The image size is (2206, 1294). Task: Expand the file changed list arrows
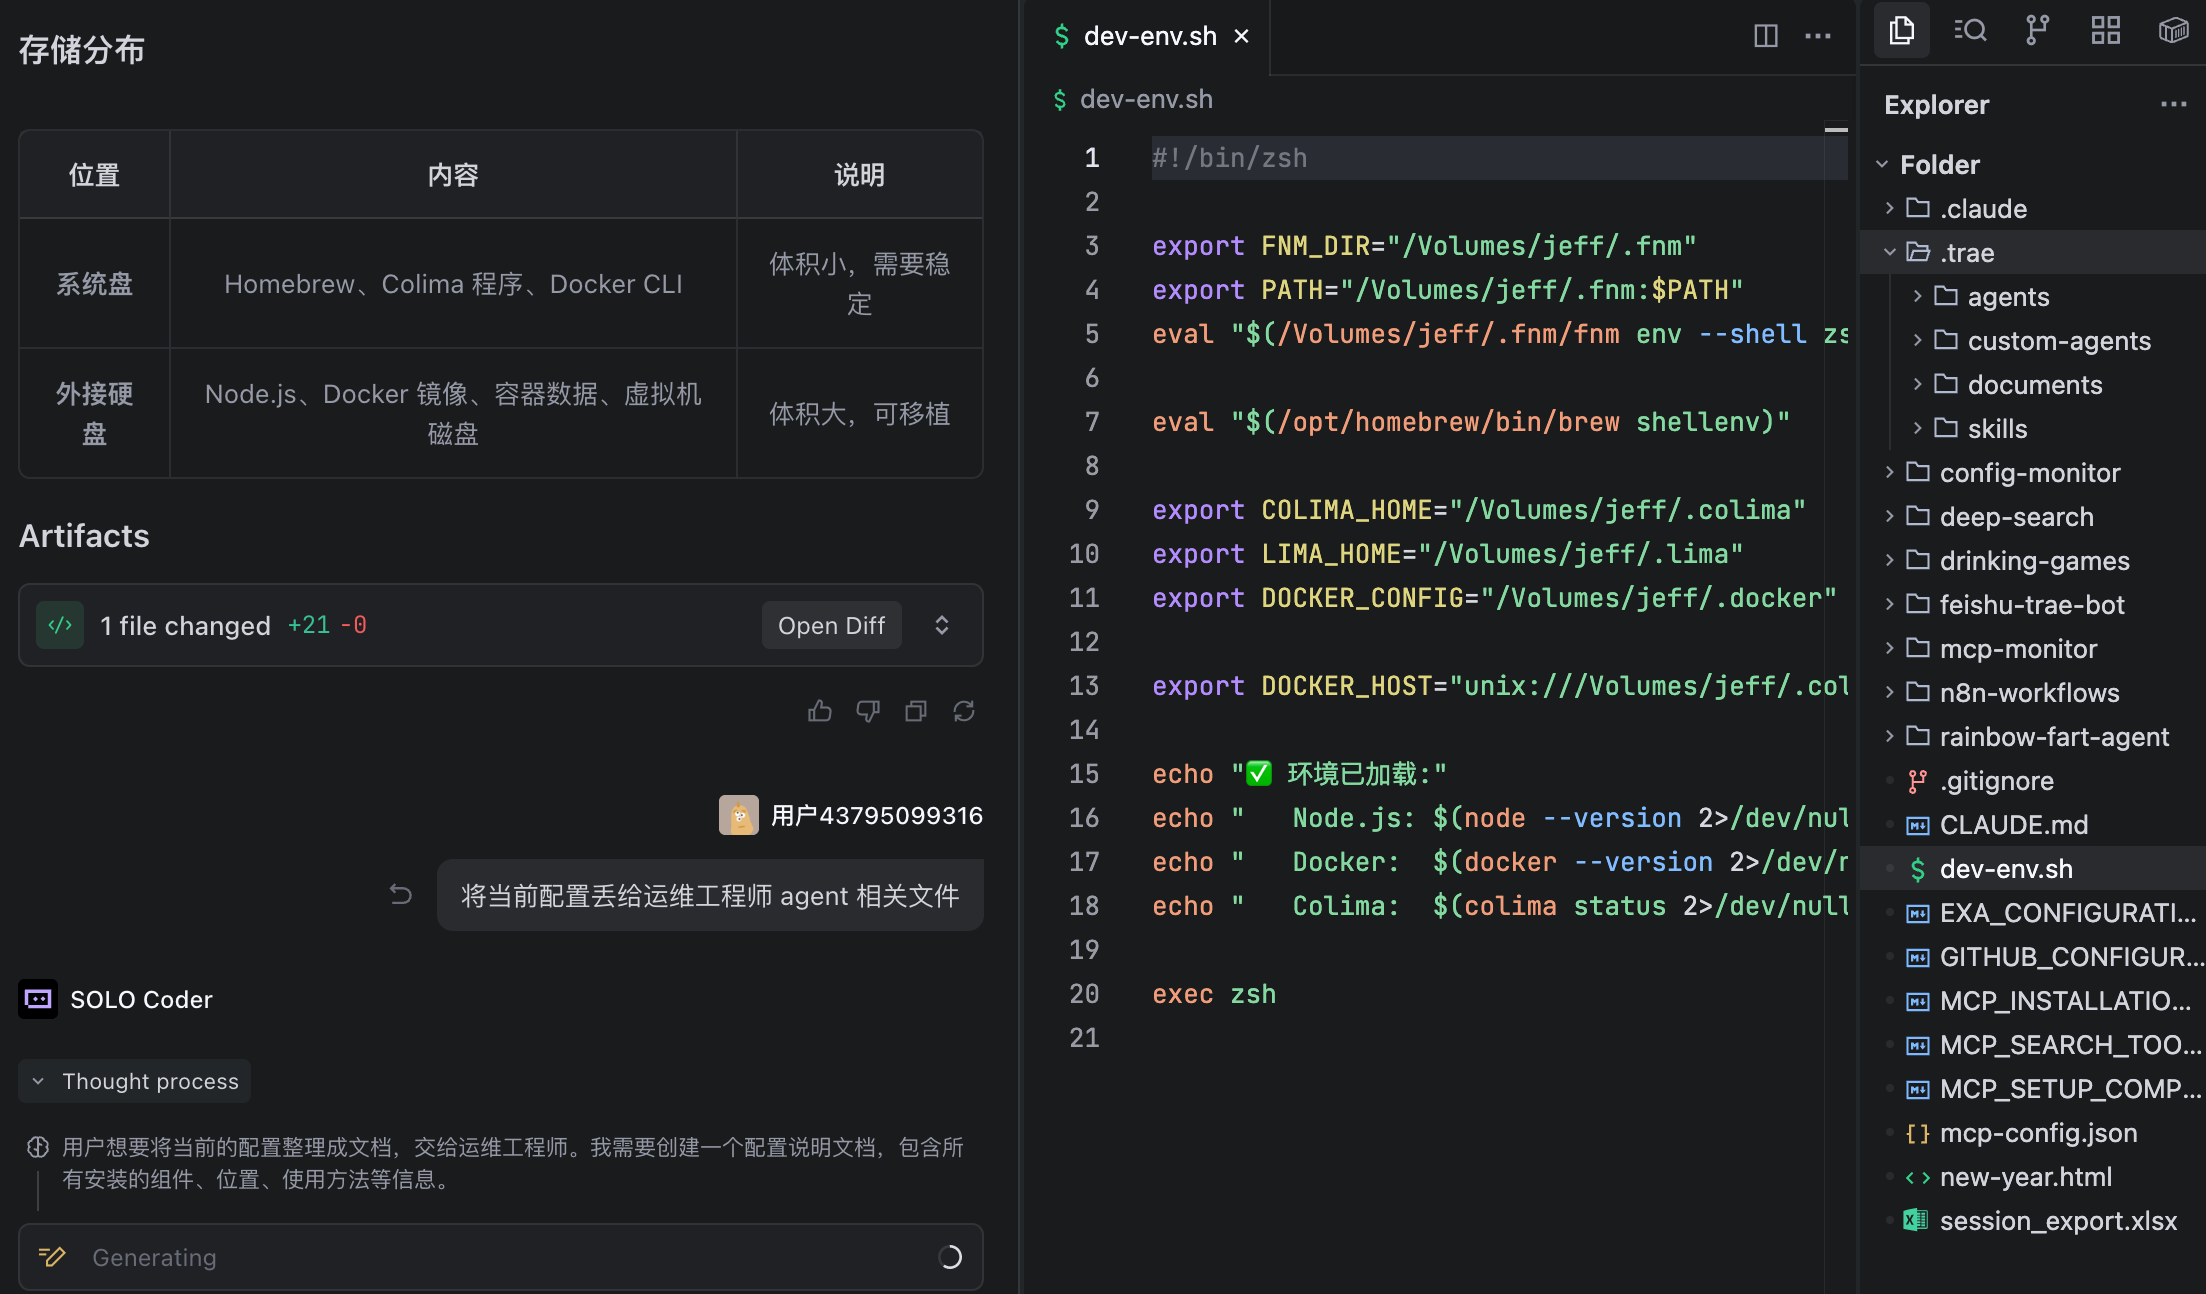[942, 625]
